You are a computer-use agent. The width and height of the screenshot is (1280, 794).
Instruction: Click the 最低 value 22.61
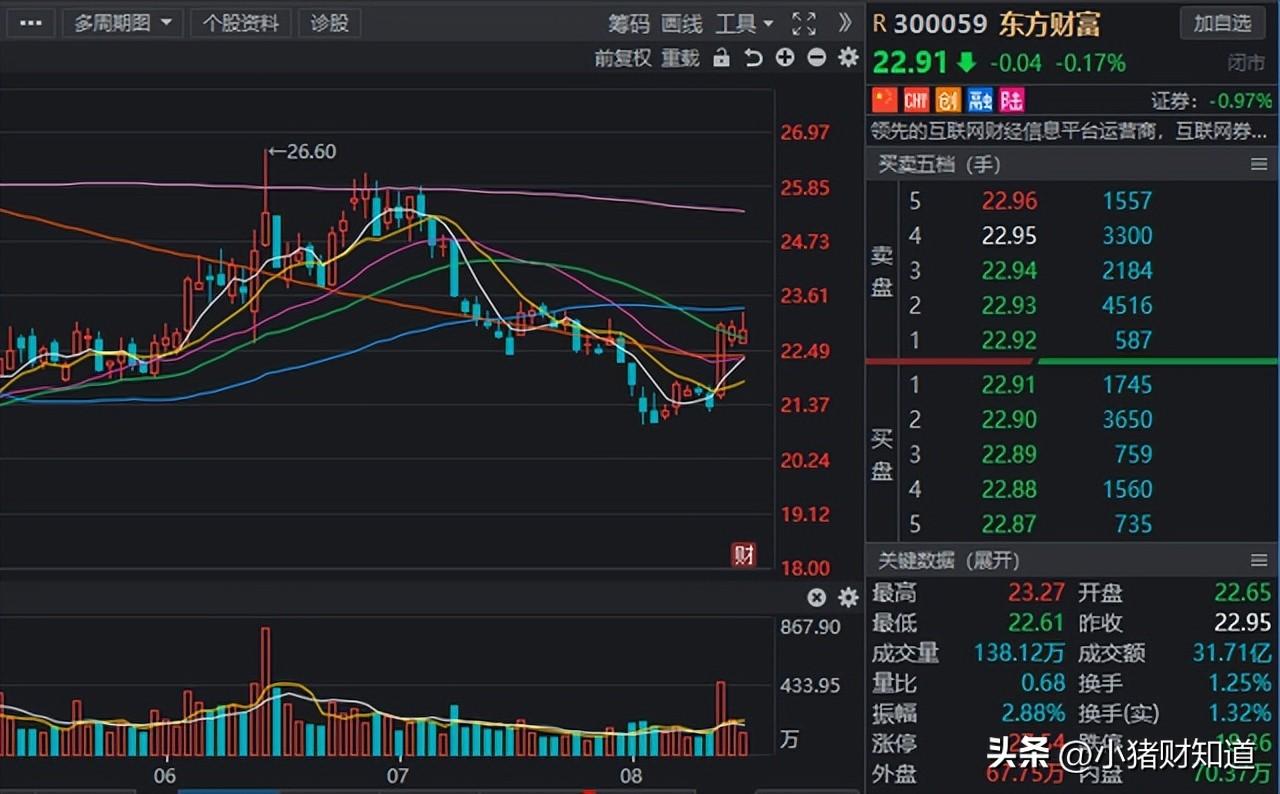tap(1036, 623)
